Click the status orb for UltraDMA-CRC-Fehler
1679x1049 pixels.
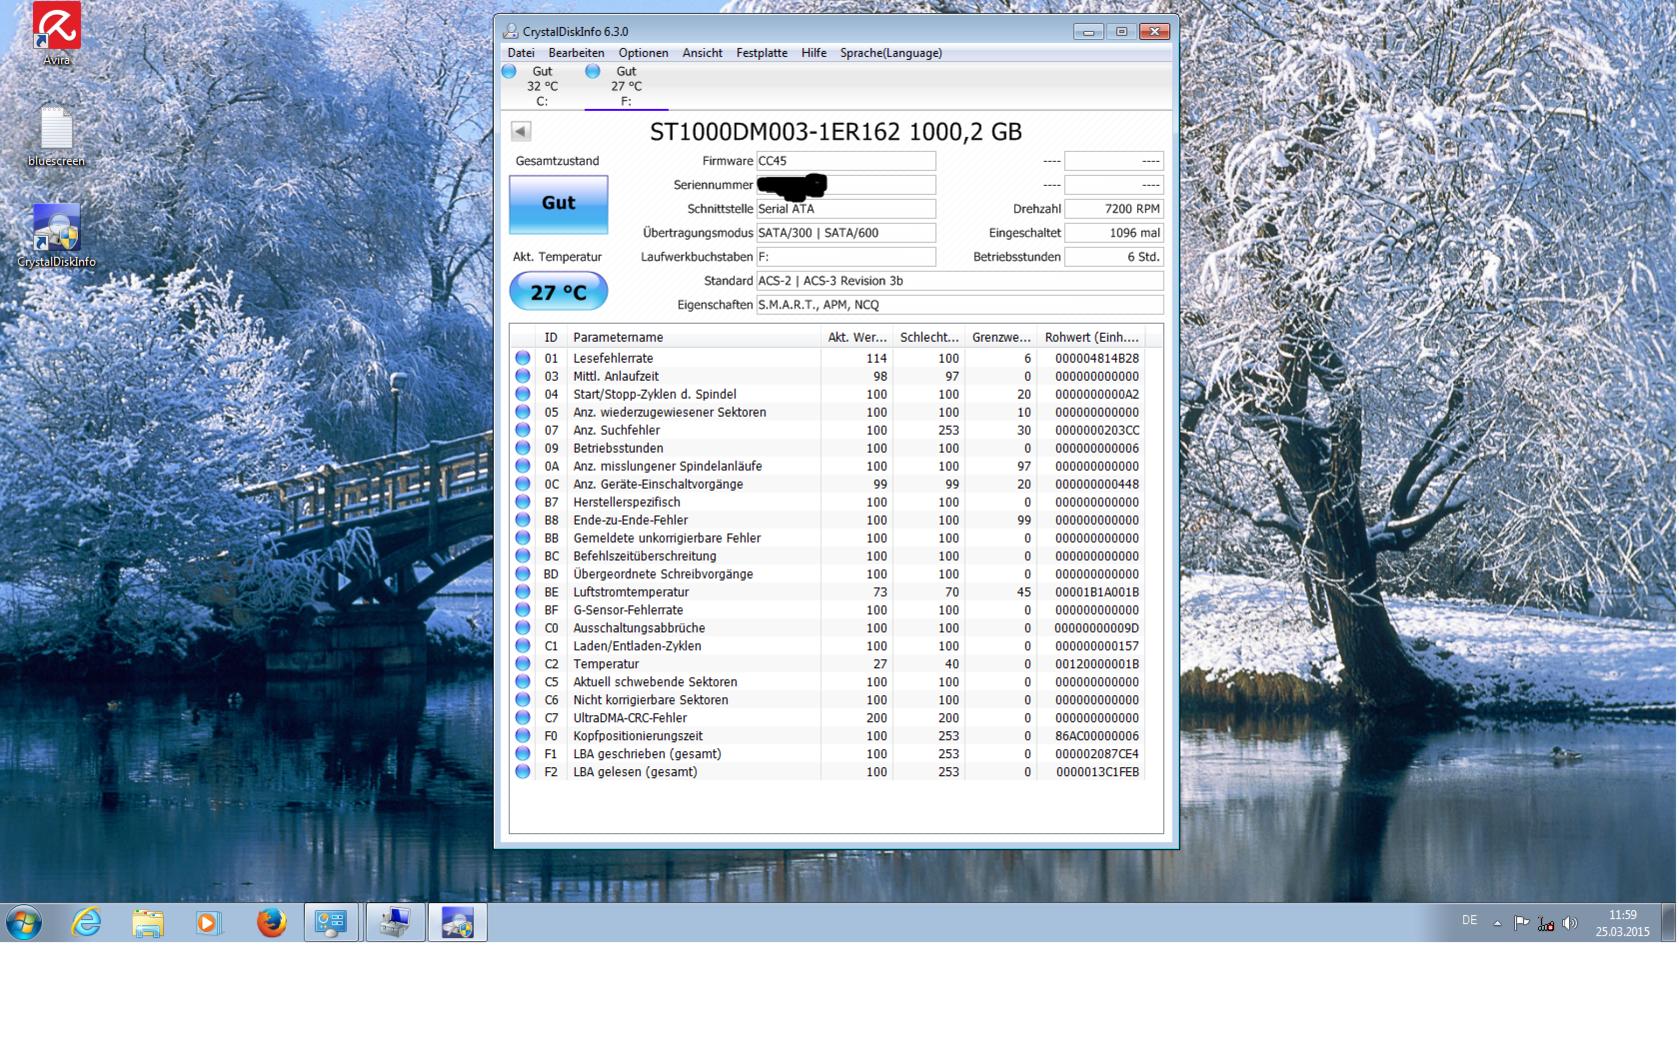click(522, 718)
